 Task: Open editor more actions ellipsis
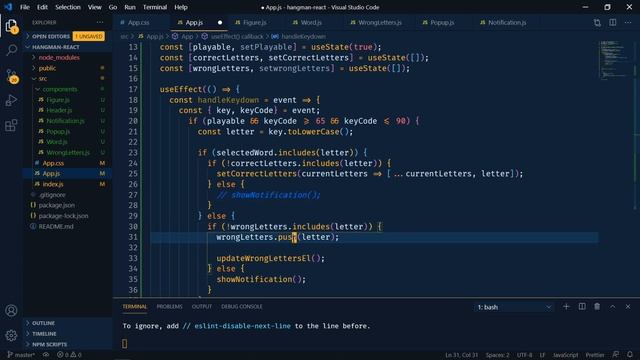[x=628, y=23]
